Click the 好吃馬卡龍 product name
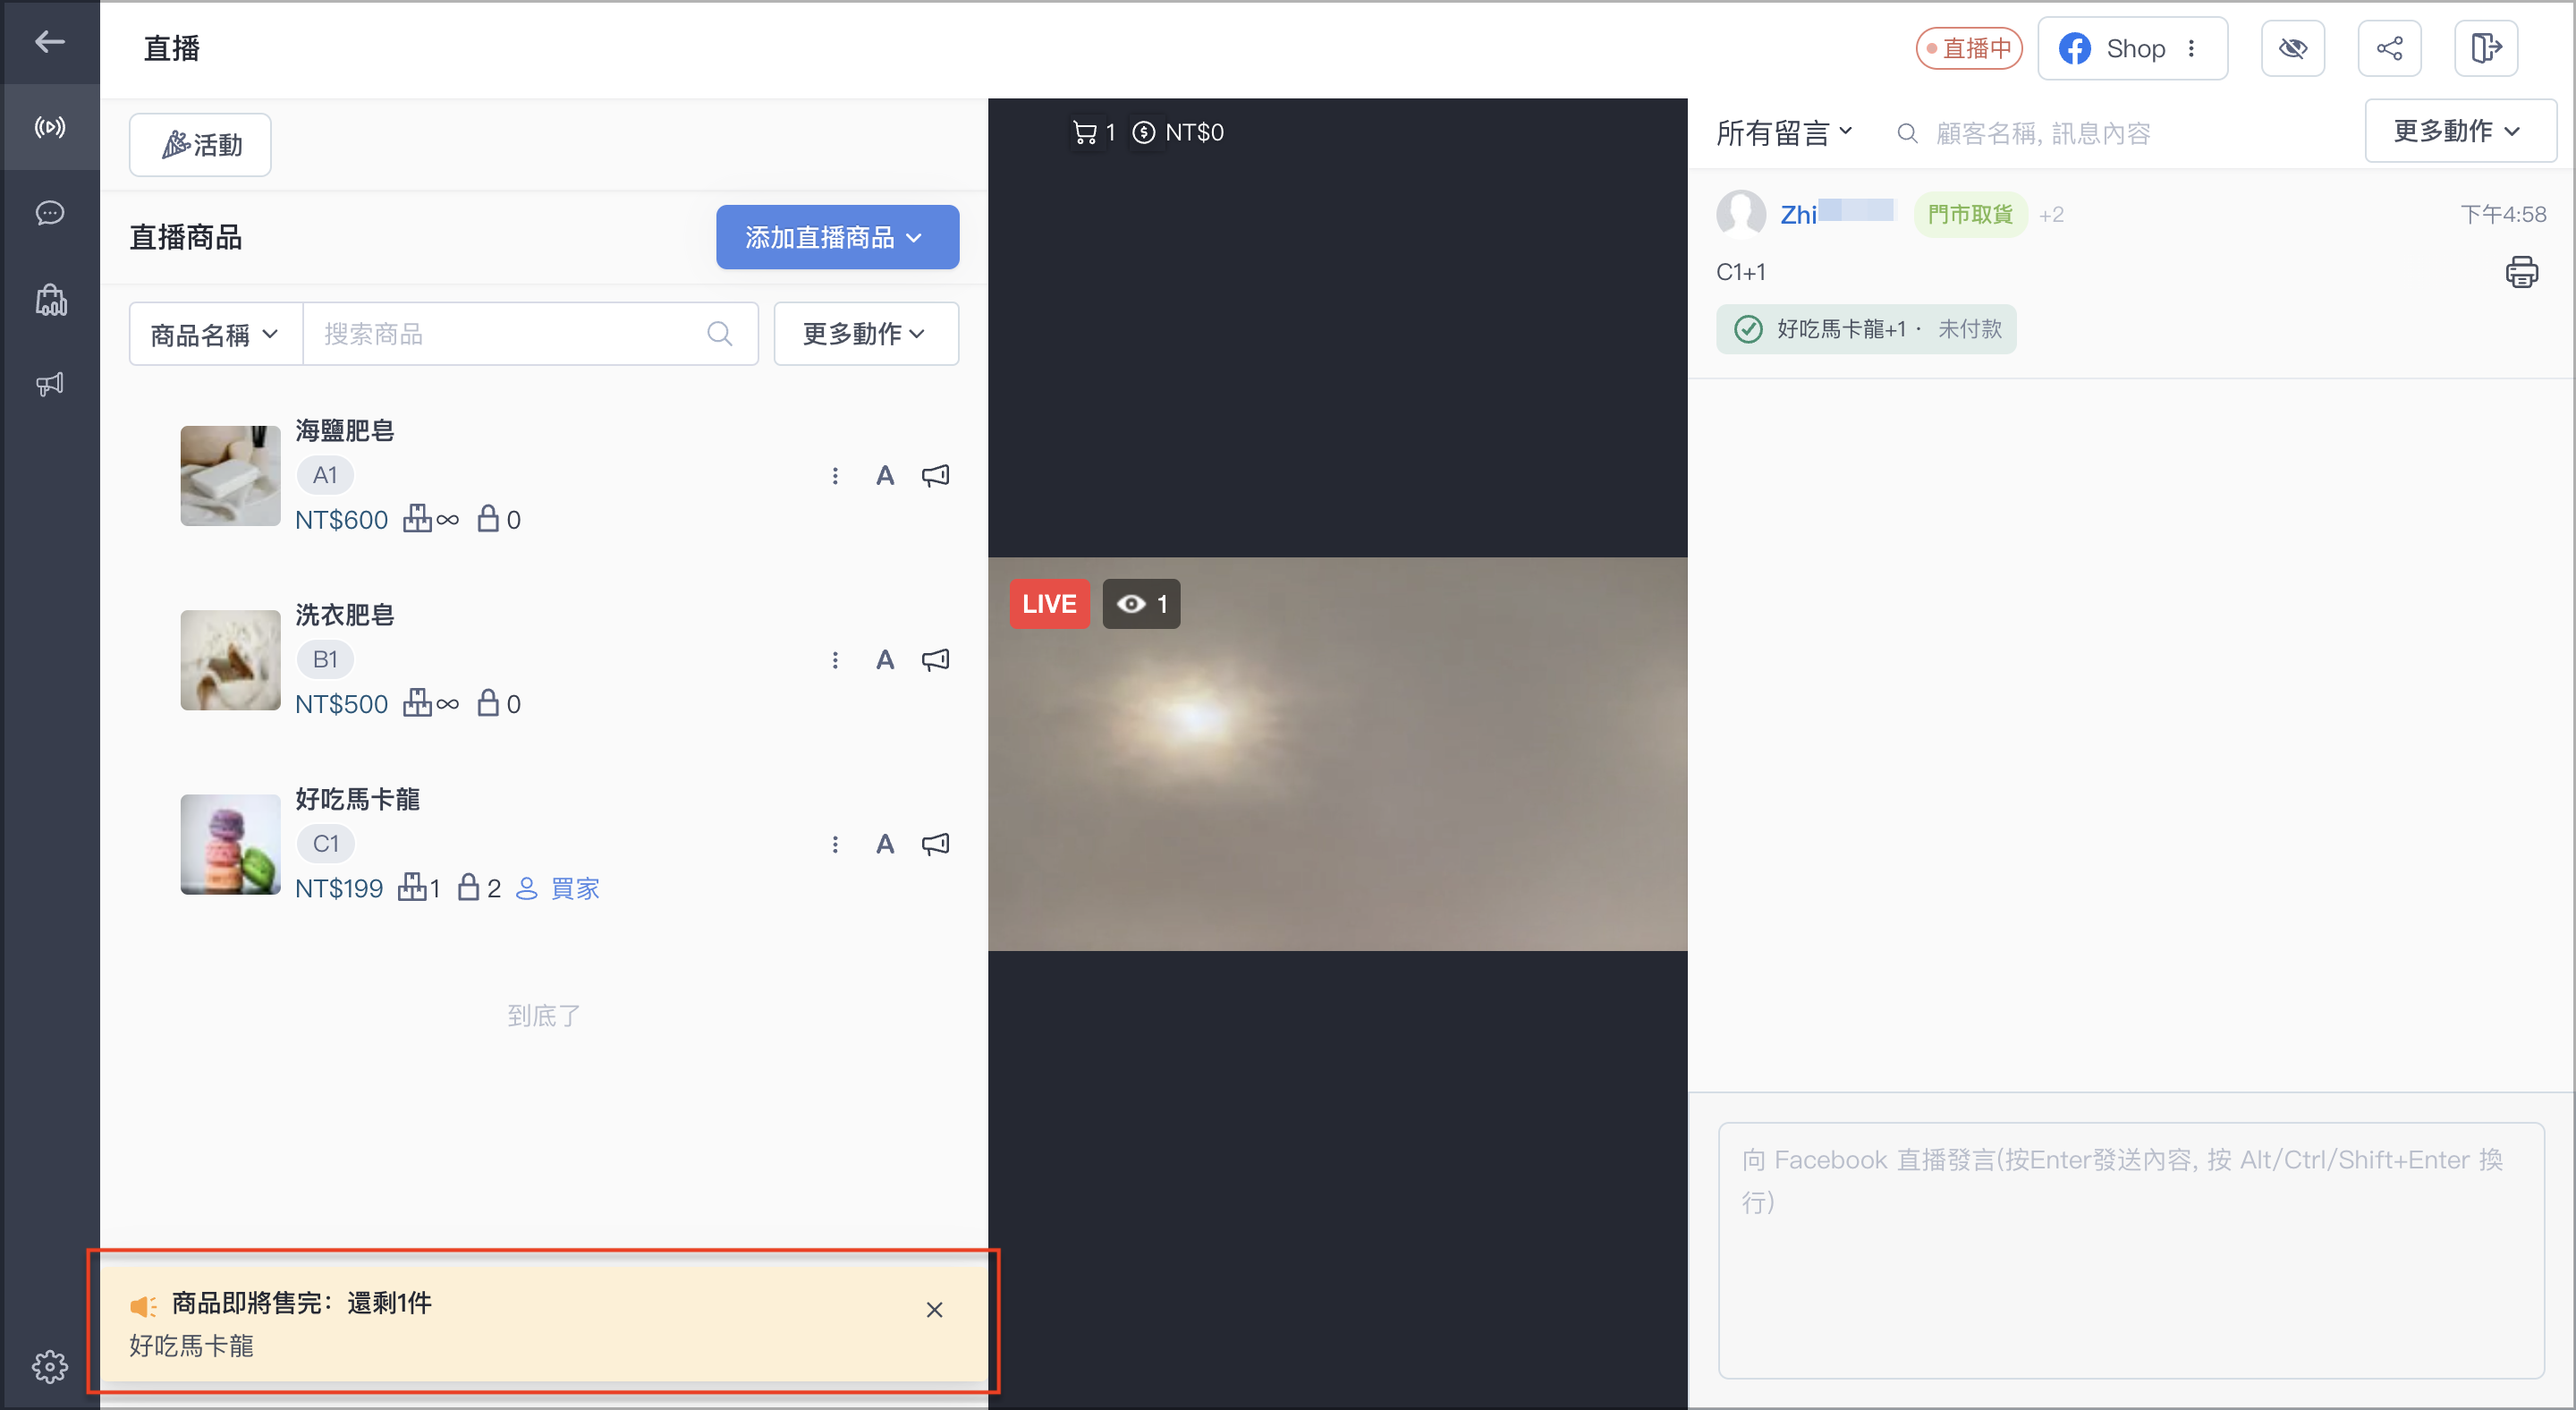 357,799
